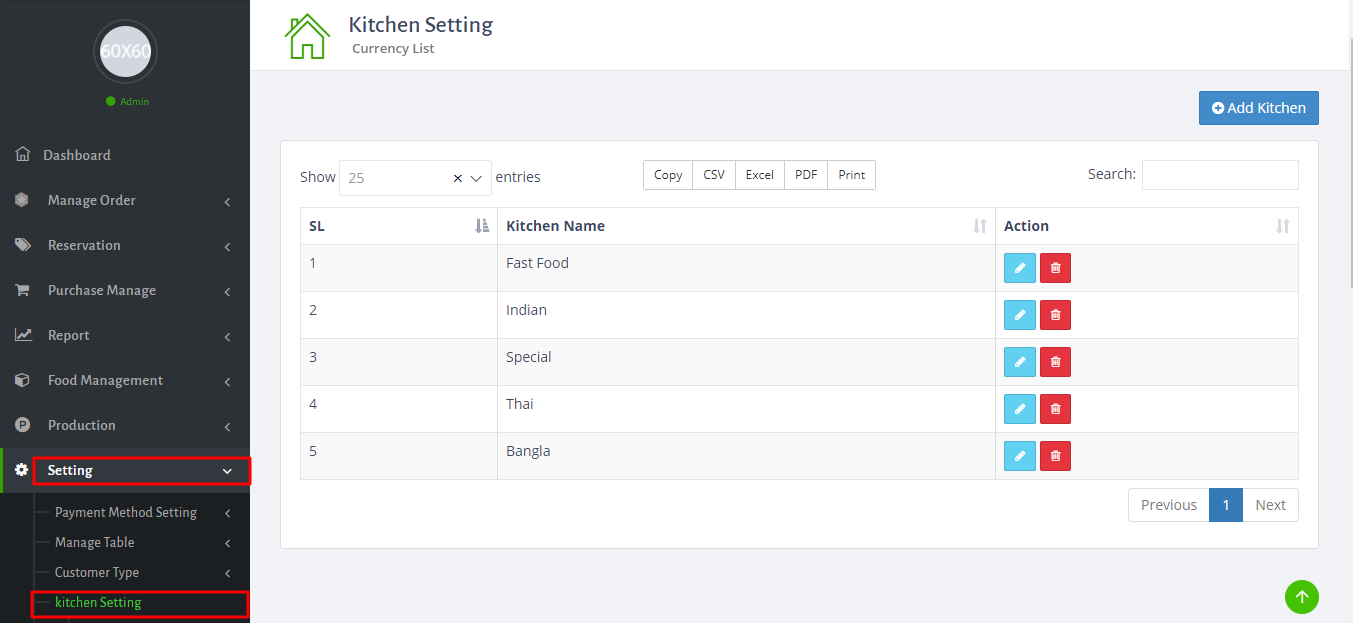Click the green scroll-to-top arrow
This screenshot has width=1353, height=623.
click(x=1301, y=596)
